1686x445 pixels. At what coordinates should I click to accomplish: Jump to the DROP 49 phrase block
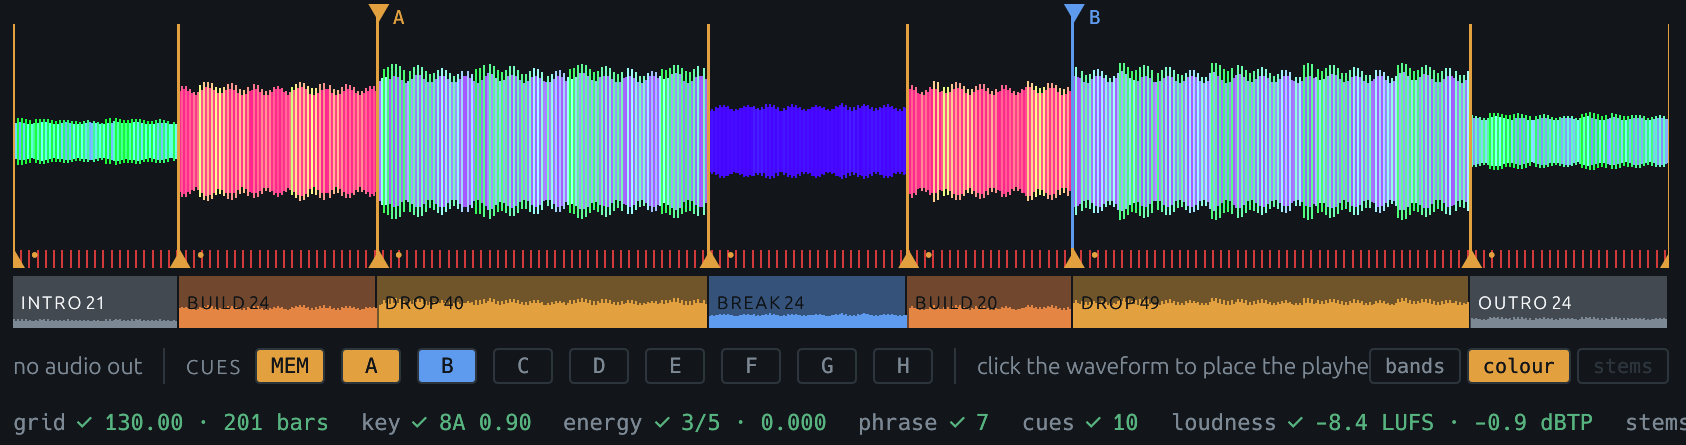(x=1271, y=302)
